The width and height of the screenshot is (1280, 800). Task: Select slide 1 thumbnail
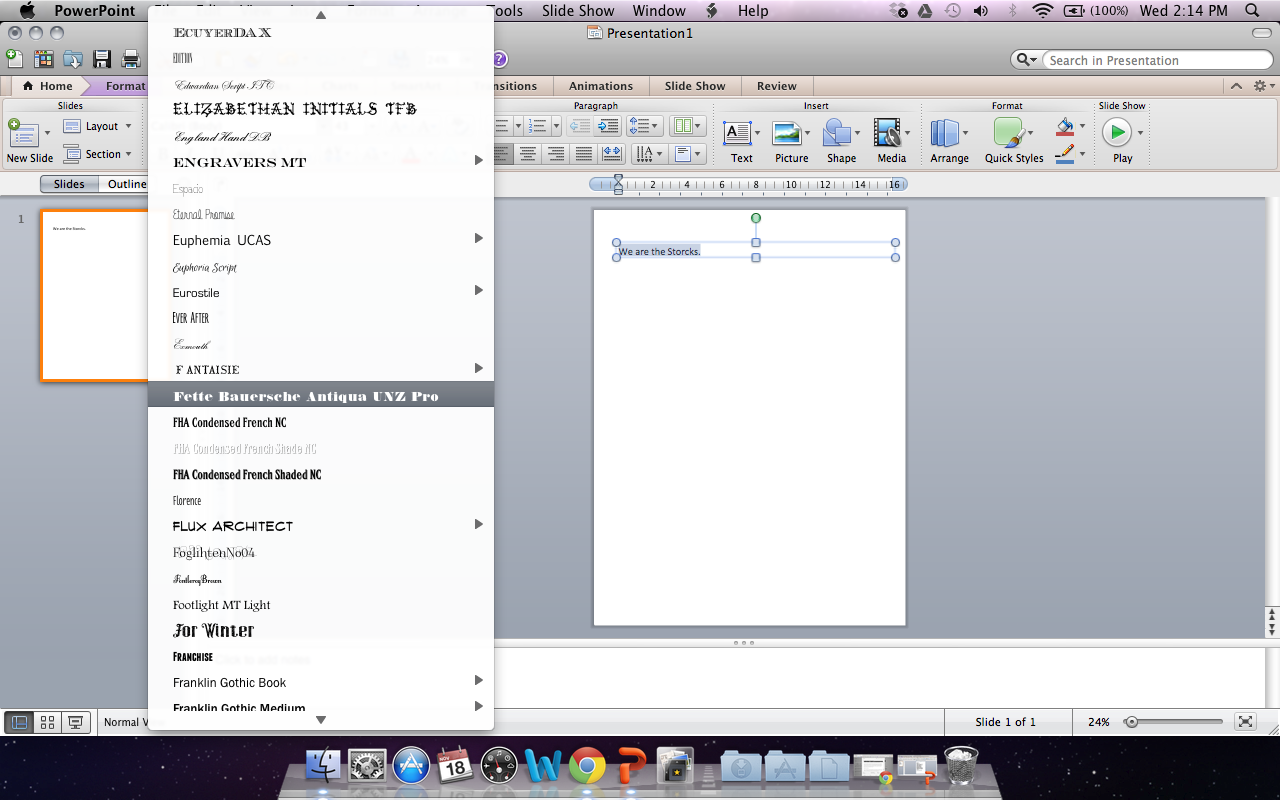tap(94, 295)
